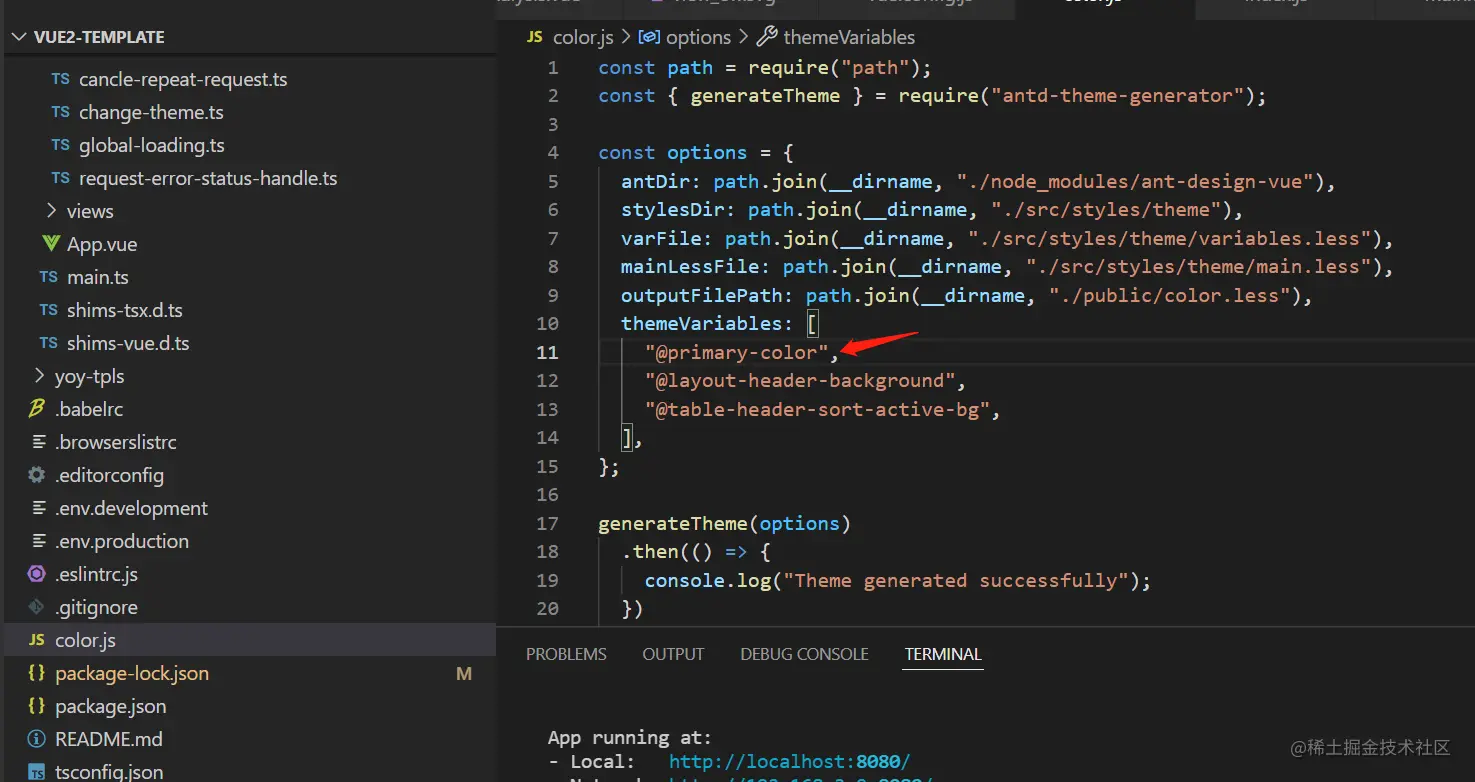1475x782 pixels.
Task: Switch to the PROBLEMS panel tab
Action: coord(566,654)
